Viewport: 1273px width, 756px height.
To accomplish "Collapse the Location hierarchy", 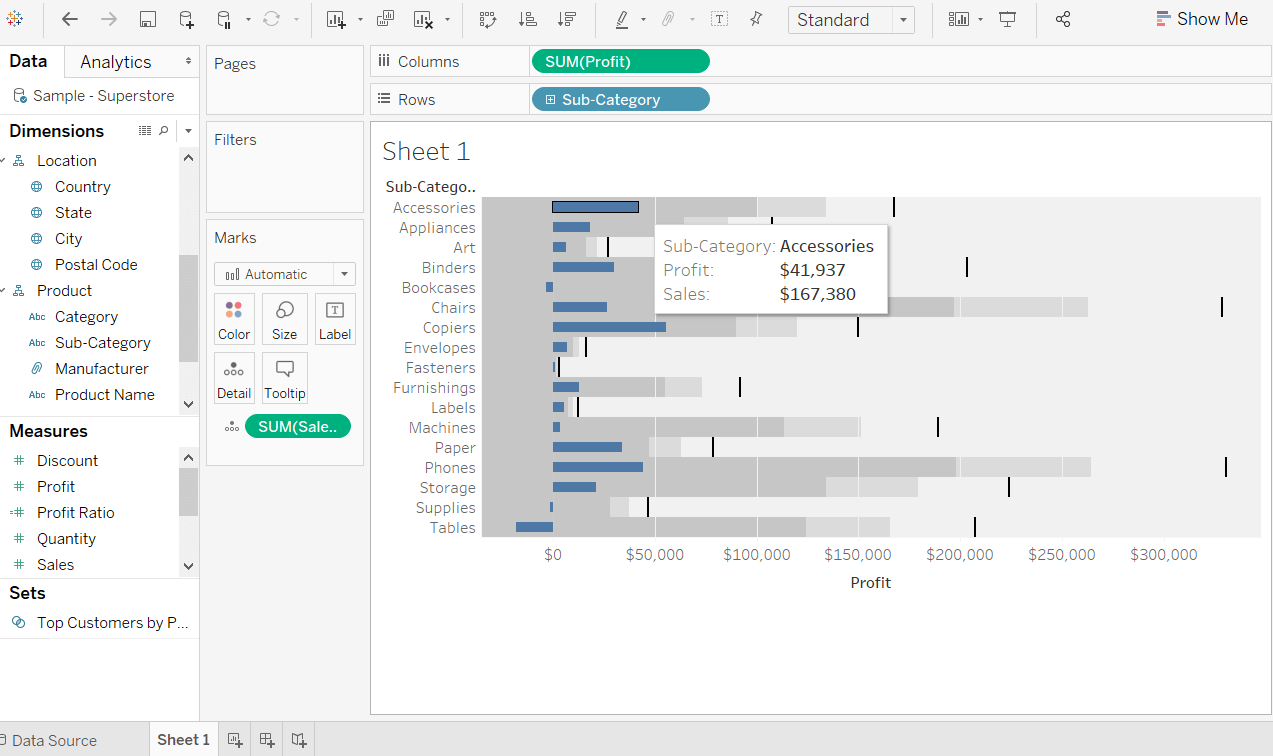I will point(4,160).
